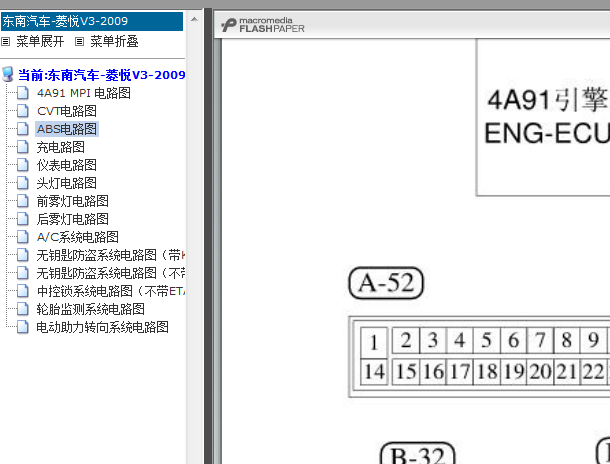Screen dimensions: 610x464
Task: Click the sidebar scroll-up arrow
Action: point(194,19)
